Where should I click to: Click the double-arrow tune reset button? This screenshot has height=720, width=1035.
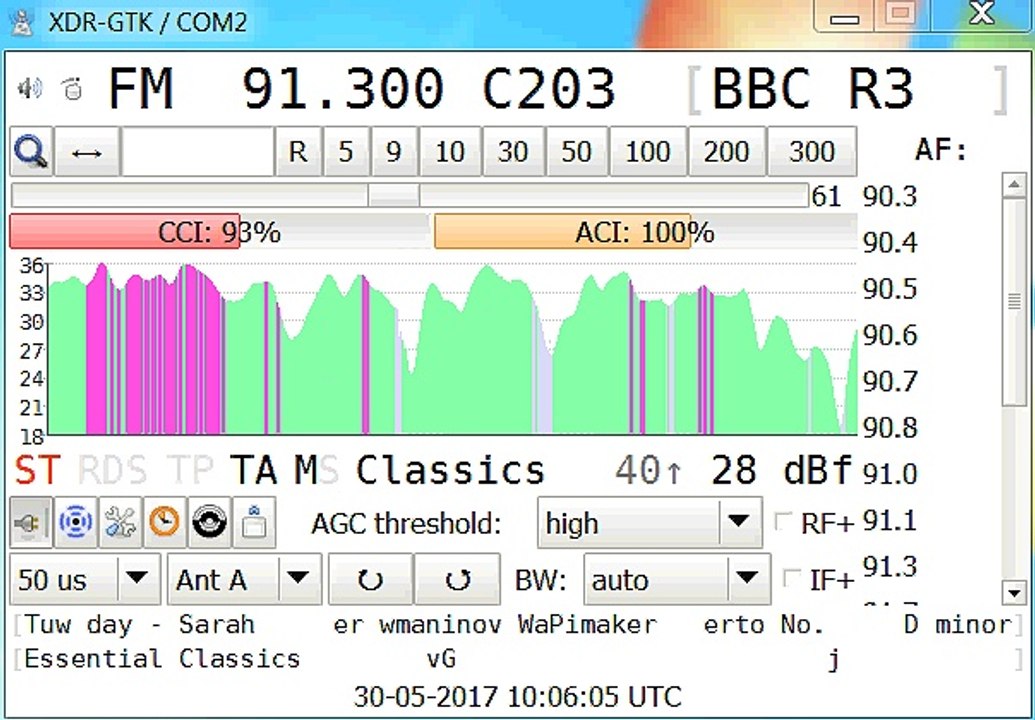[86, 152]
